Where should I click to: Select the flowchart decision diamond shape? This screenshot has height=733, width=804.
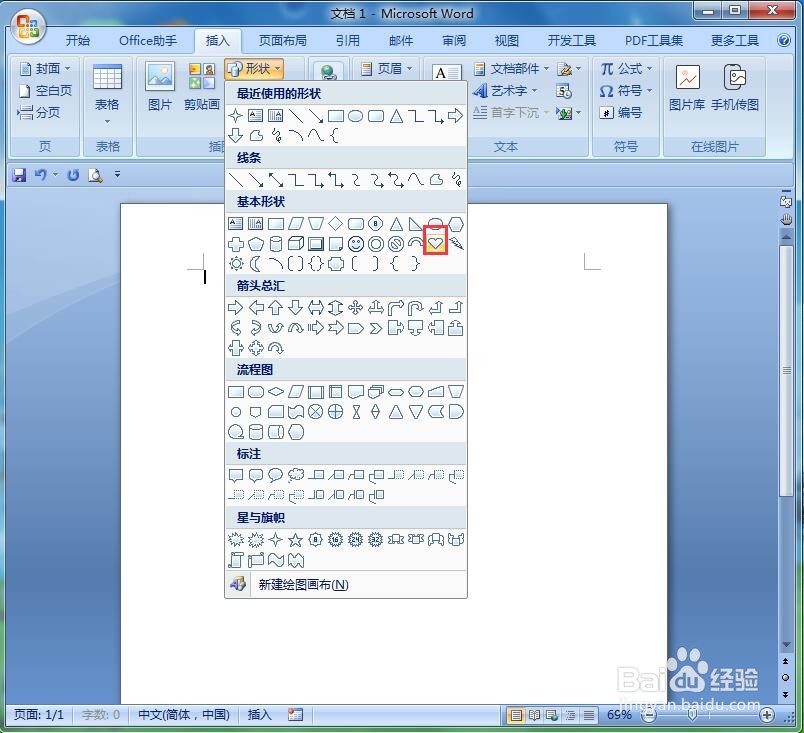(275, 392)
